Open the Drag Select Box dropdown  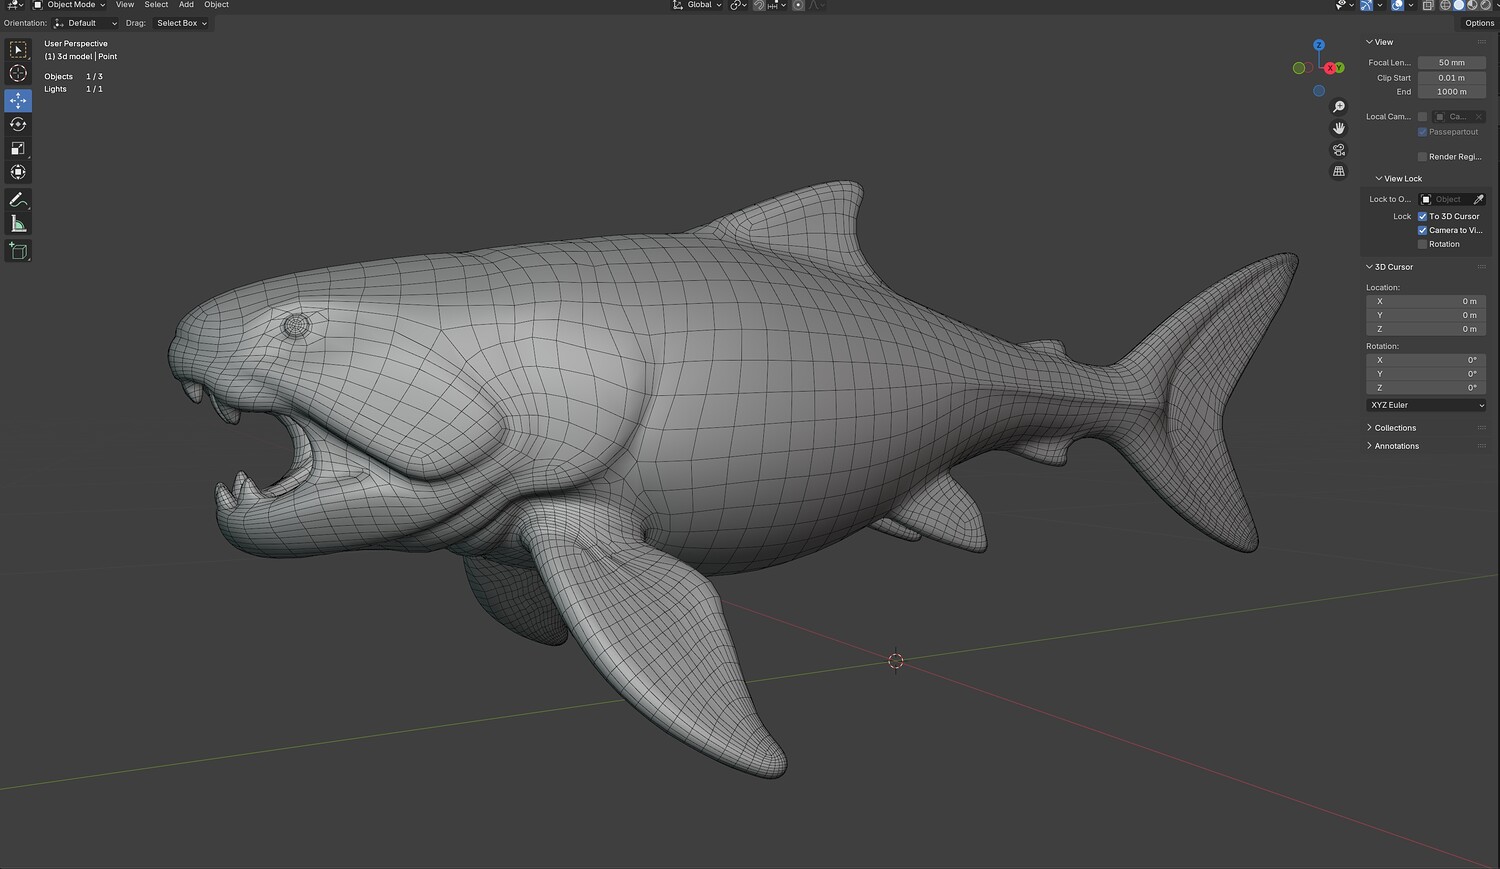point(181,23)
